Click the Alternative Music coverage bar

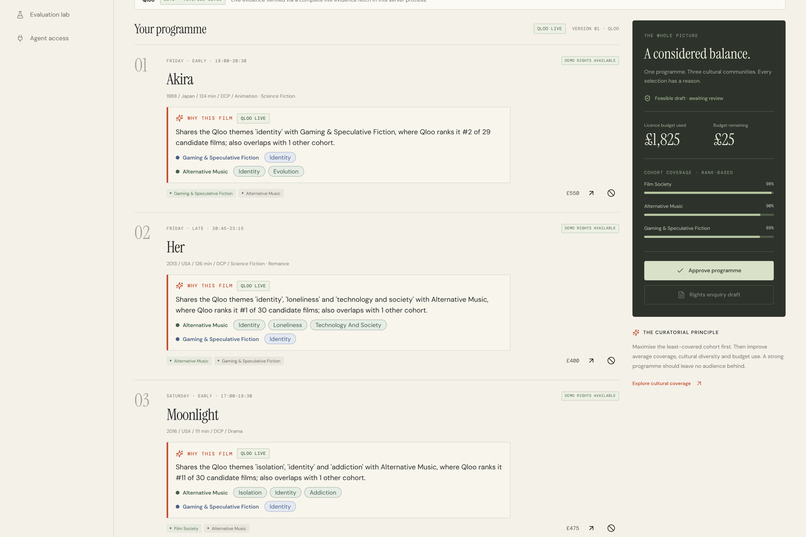coord(709,215)
